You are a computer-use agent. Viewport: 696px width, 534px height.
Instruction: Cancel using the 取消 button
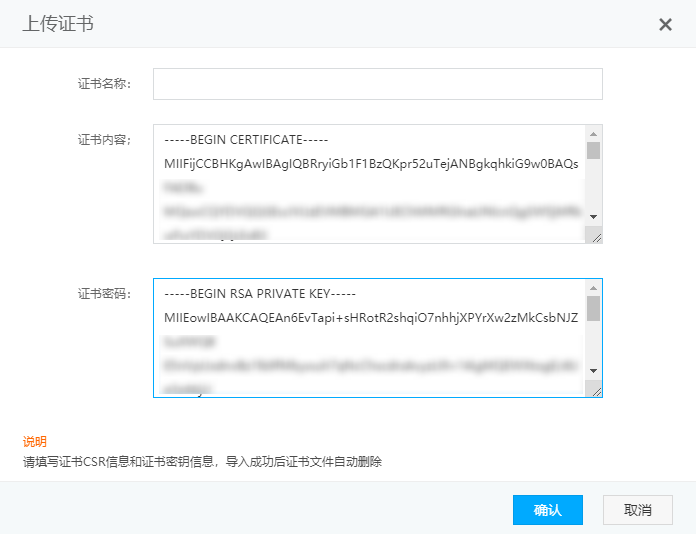[x=638, y=510]
